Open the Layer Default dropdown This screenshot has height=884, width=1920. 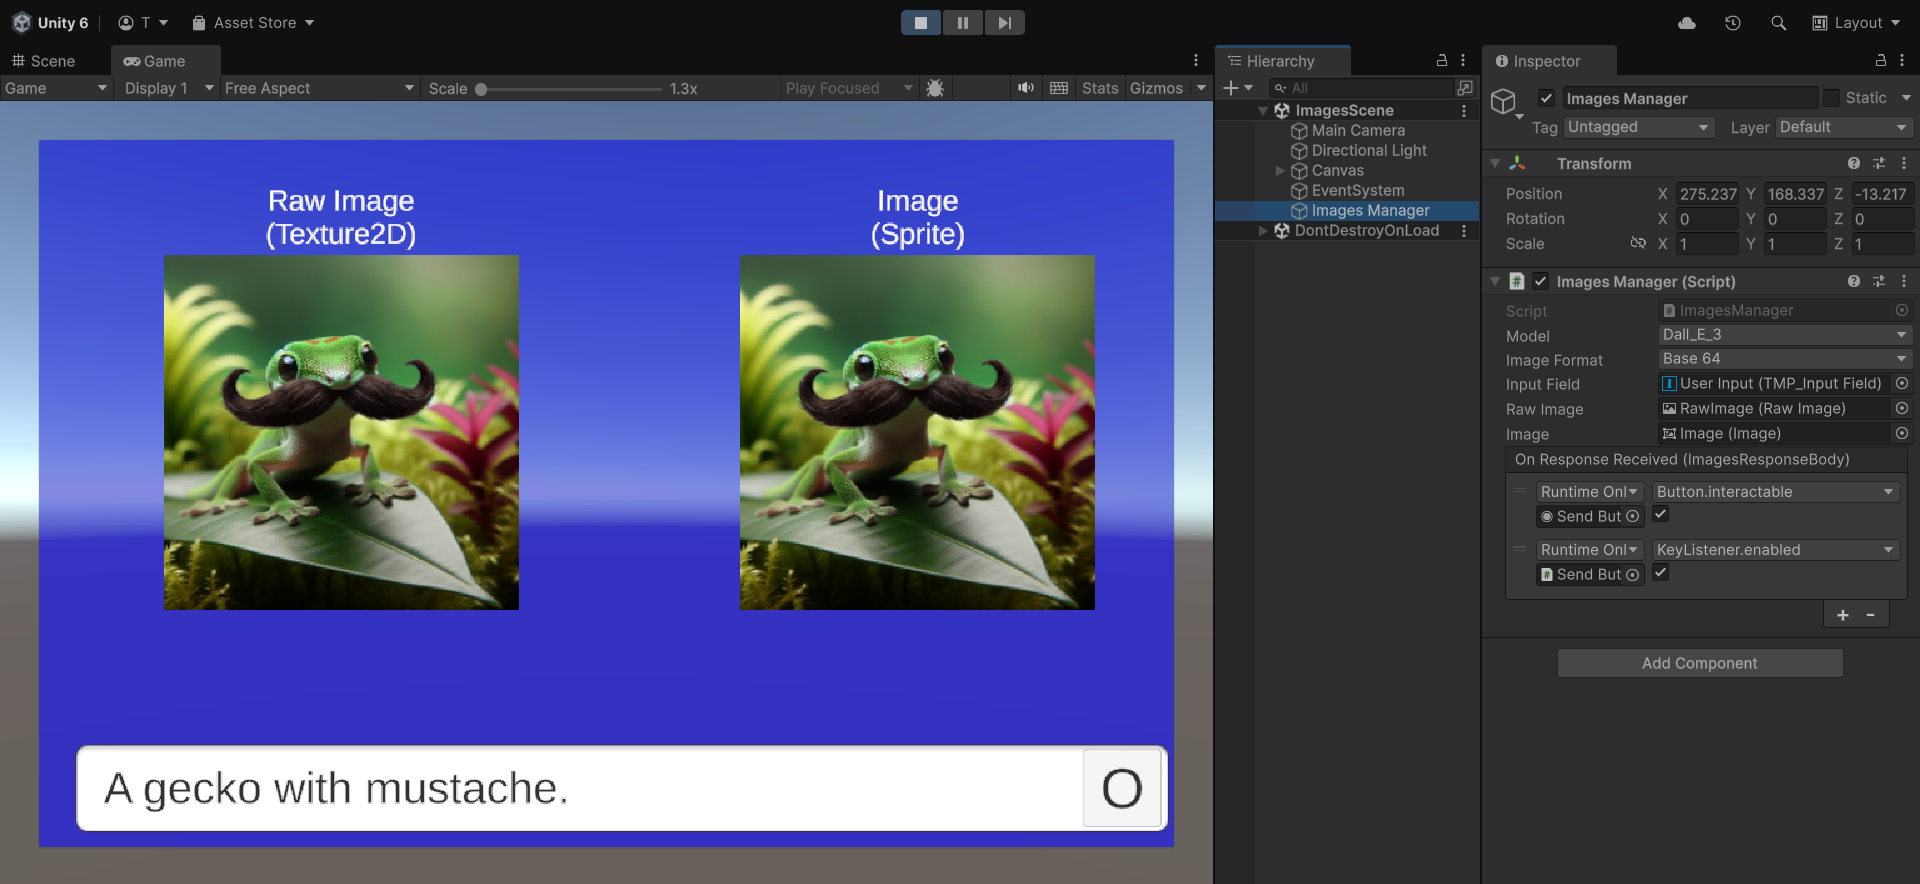(1845, 127)
